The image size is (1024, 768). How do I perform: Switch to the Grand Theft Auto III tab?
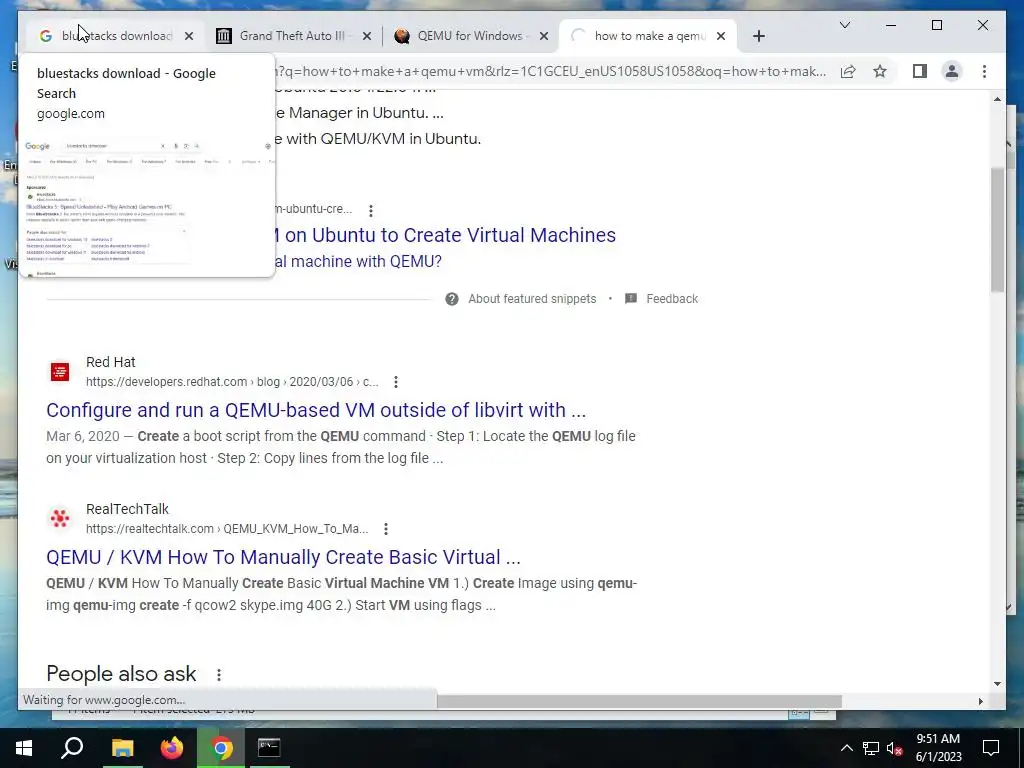[x=292, y=36]
